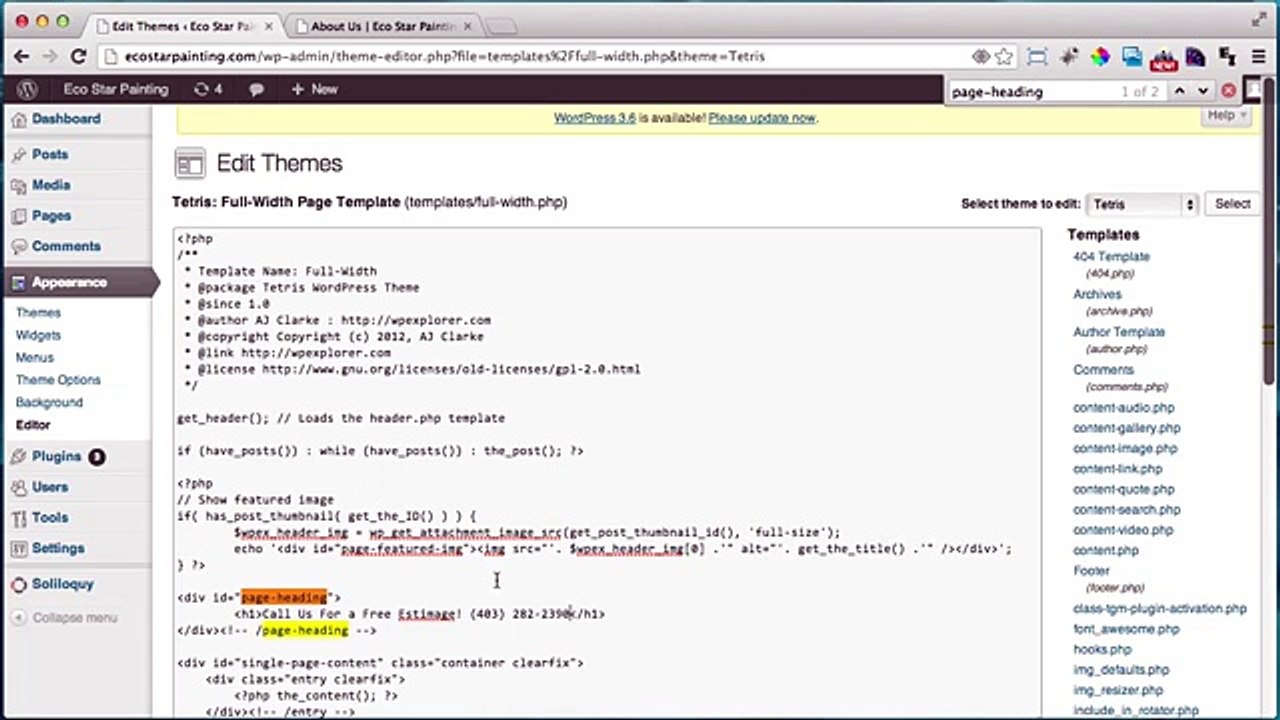Go to next find match arrow
Screen dimensions: 1280x720
[1203, 91]
